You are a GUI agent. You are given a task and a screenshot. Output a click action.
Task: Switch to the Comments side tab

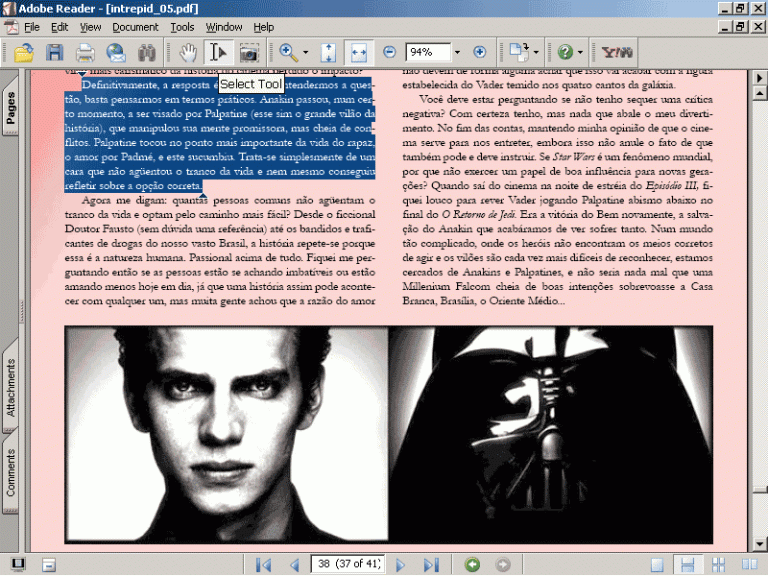click(x=10, y=473)
